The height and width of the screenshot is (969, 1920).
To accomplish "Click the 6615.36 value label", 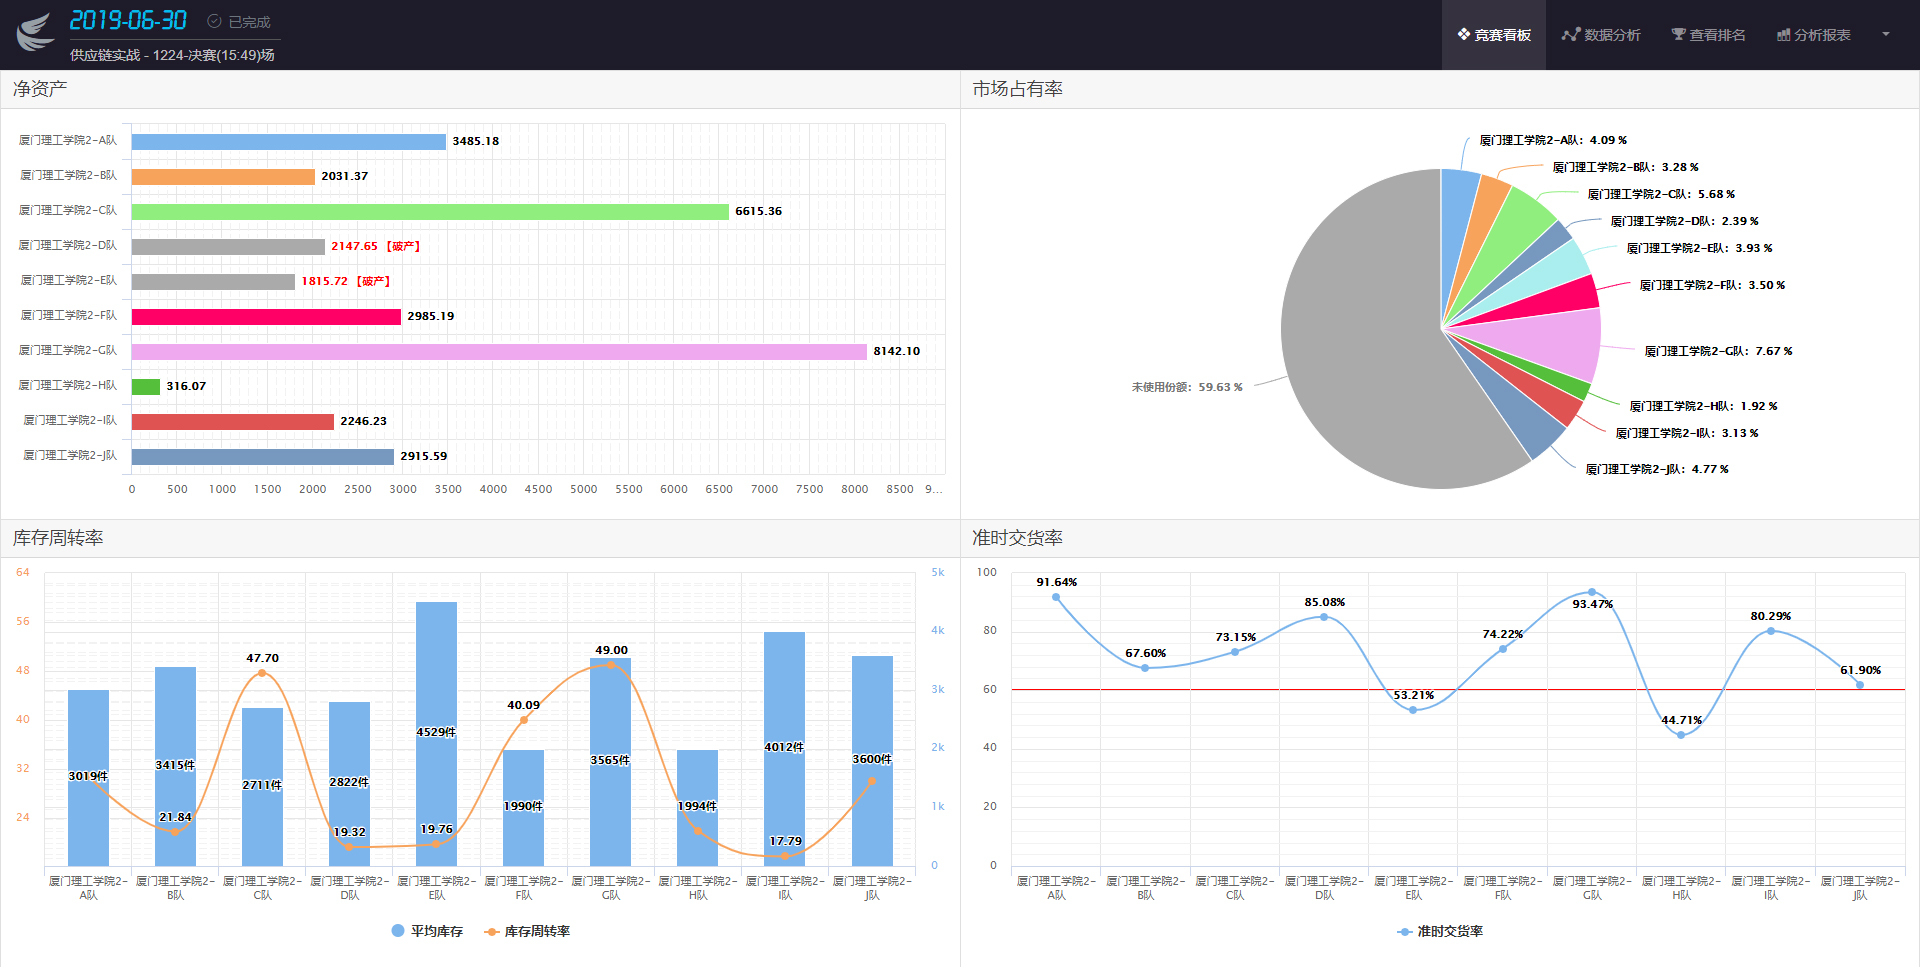I will tap(759, 212).
